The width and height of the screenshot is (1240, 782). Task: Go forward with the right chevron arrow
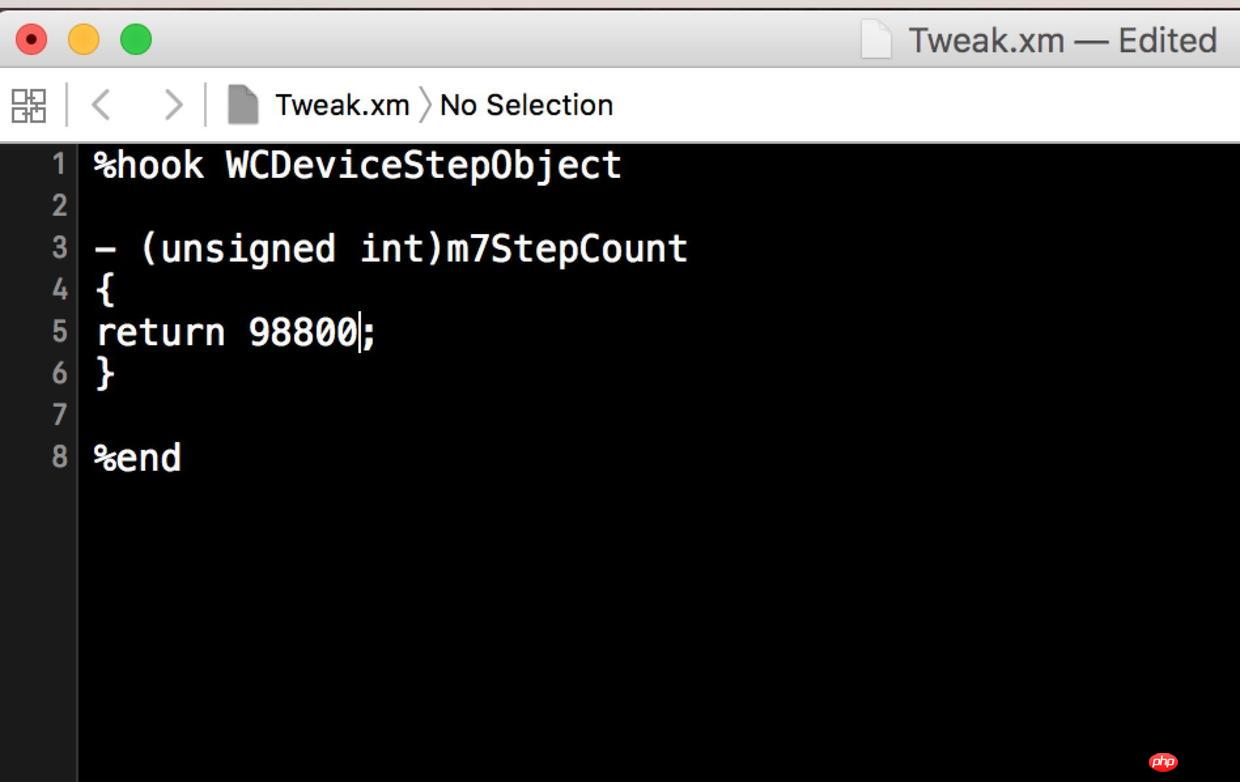(173, 105)
